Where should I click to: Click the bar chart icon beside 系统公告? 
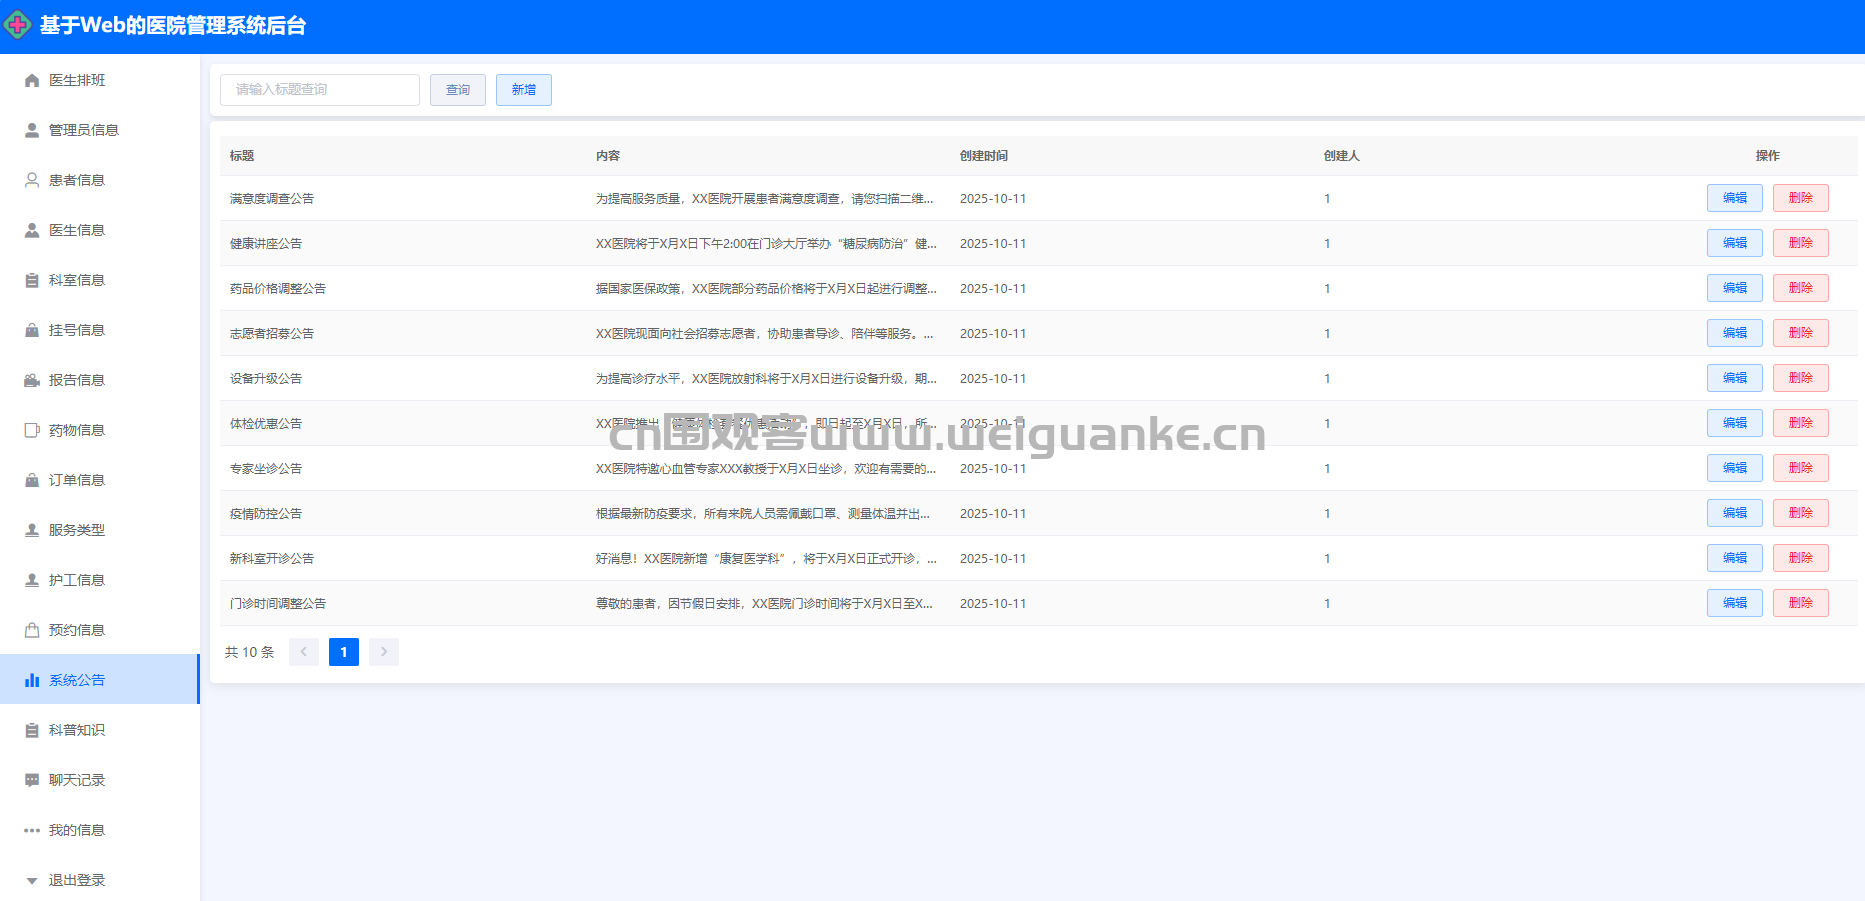tap(32, 680)
